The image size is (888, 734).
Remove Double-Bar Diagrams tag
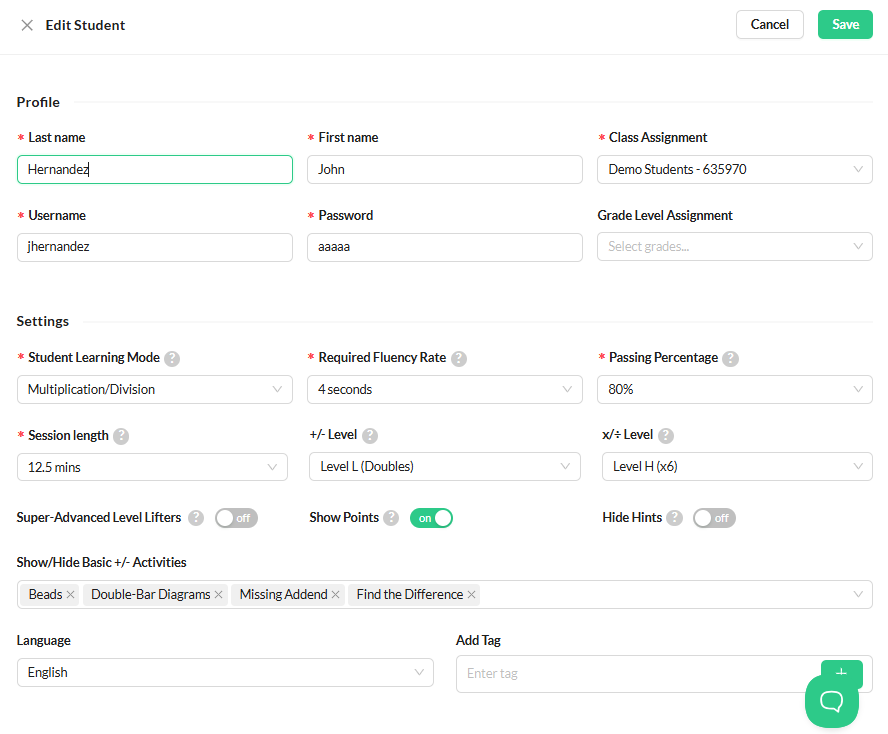tap(219, 595)
